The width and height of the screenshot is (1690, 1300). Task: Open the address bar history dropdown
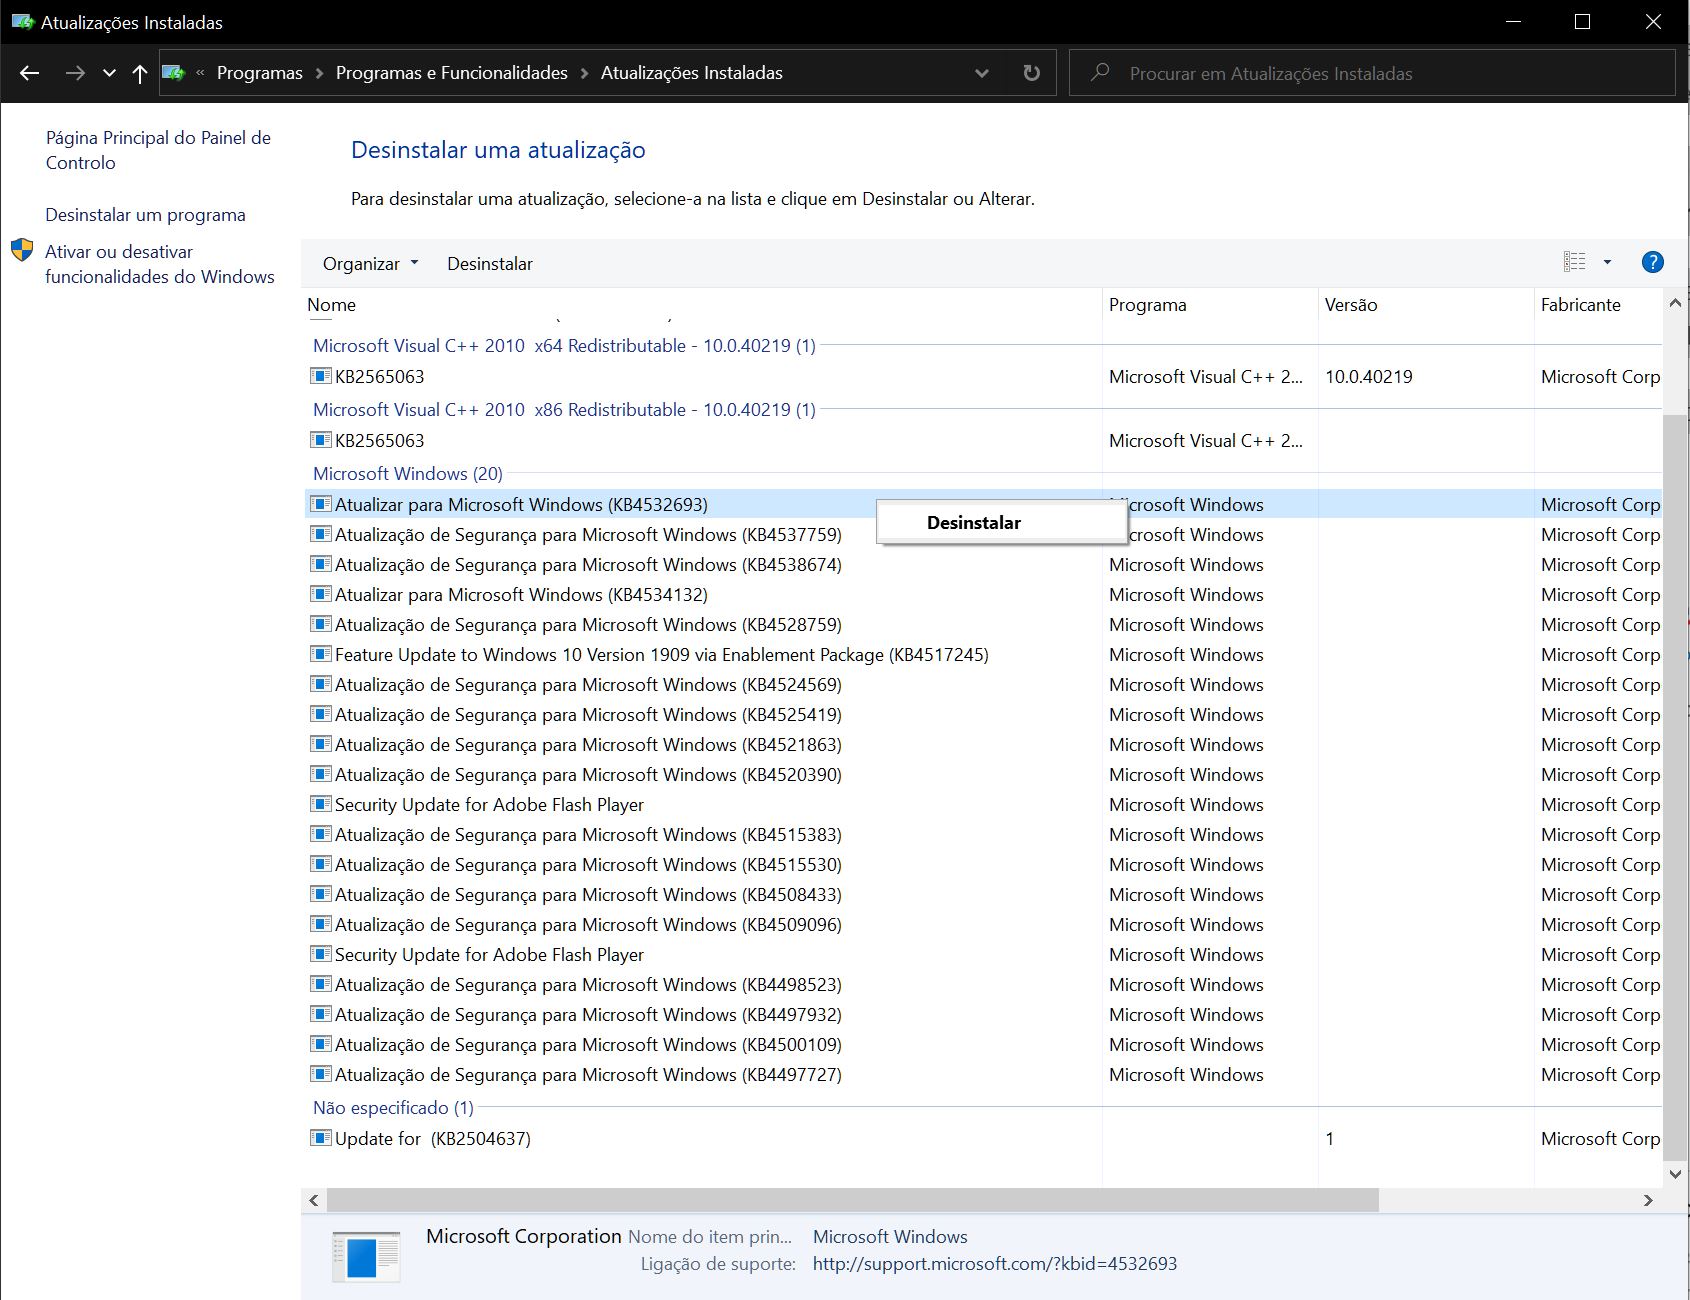click(x=981, y=73)
